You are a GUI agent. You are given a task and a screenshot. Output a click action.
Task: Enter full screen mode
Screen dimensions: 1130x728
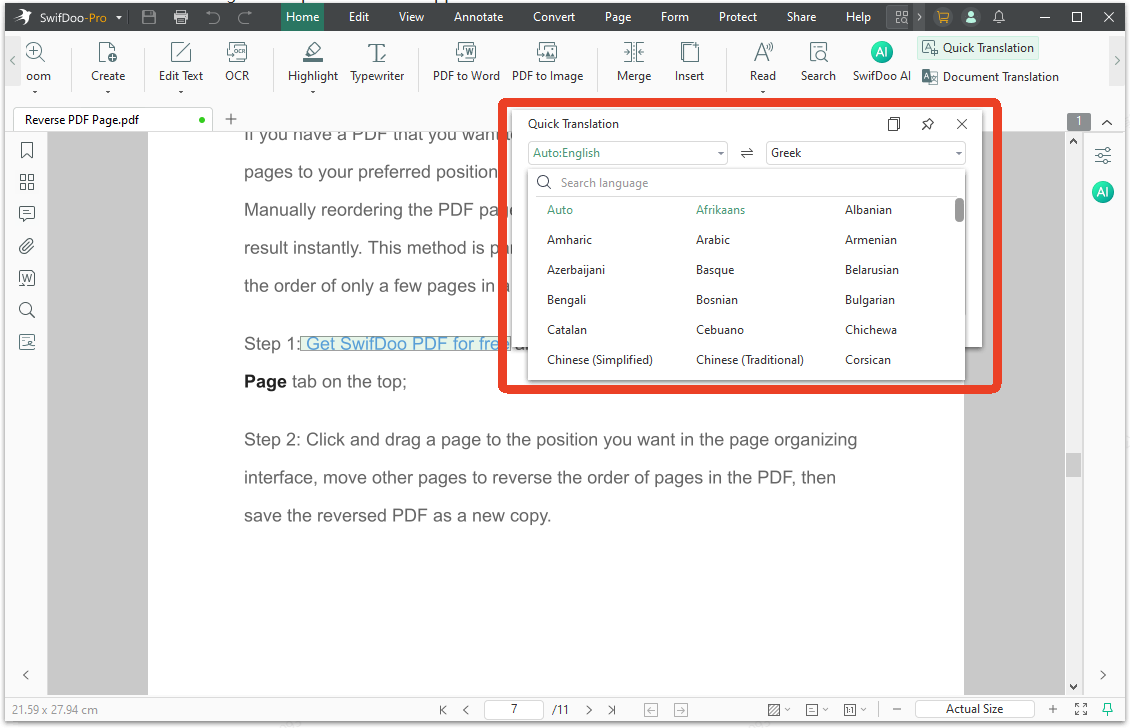tap(1081, 710)
